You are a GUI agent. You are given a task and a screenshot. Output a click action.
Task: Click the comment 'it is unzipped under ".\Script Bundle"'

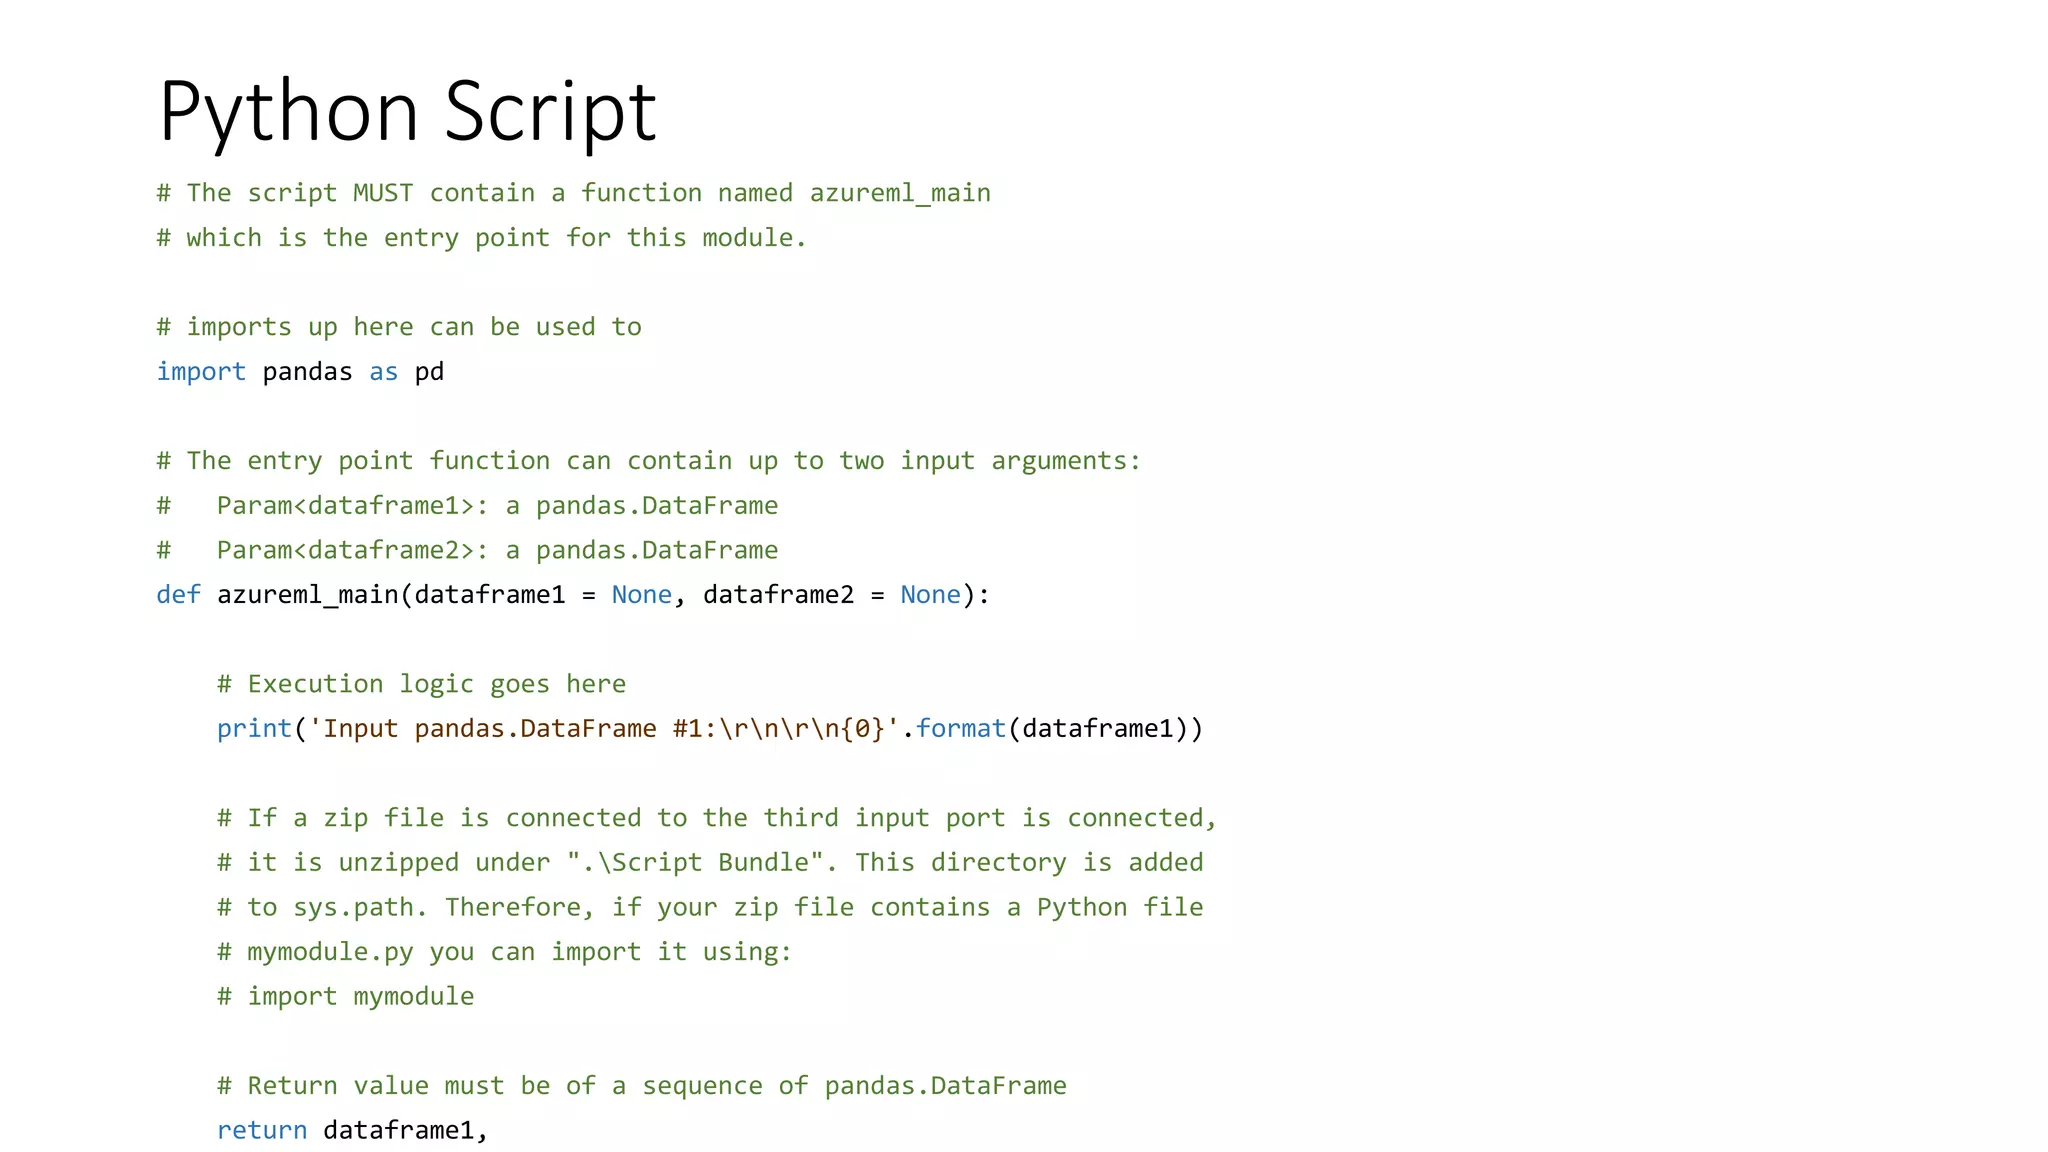(710, 863)
